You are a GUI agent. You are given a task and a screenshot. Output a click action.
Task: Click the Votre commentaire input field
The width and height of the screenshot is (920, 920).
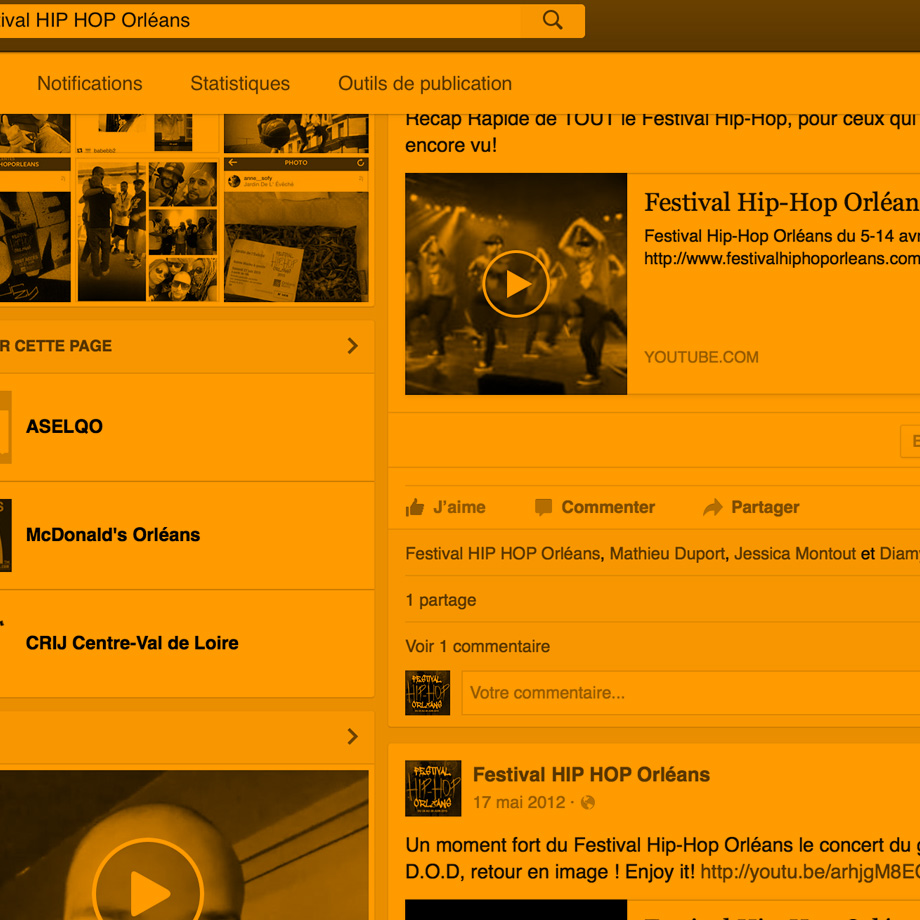click(691, 693)
